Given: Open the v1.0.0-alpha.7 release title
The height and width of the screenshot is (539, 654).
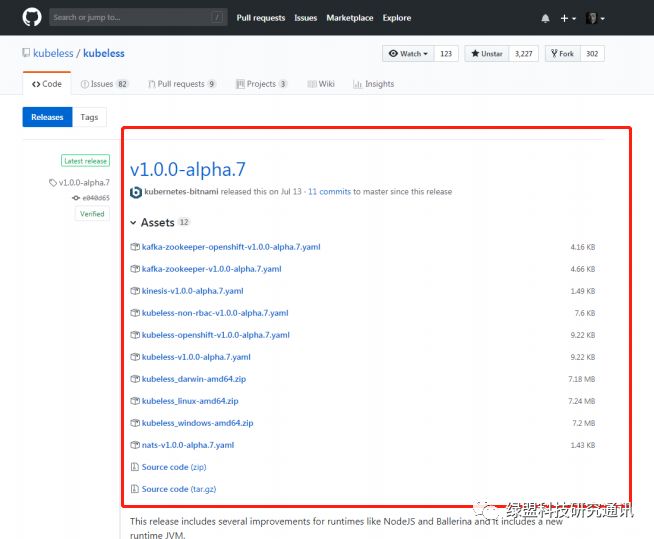Looking at the screenshot, I should point(188,169).
